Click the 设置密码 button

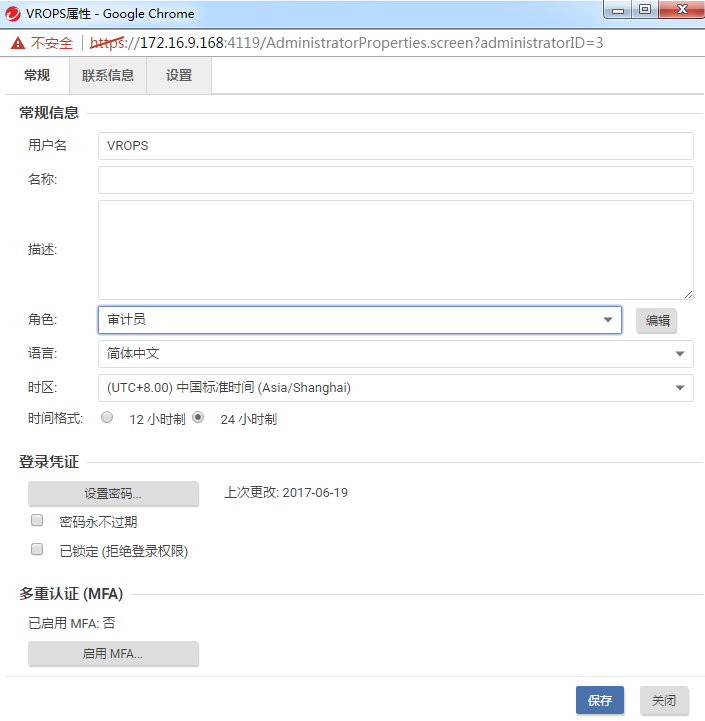(x=113, y=494)
